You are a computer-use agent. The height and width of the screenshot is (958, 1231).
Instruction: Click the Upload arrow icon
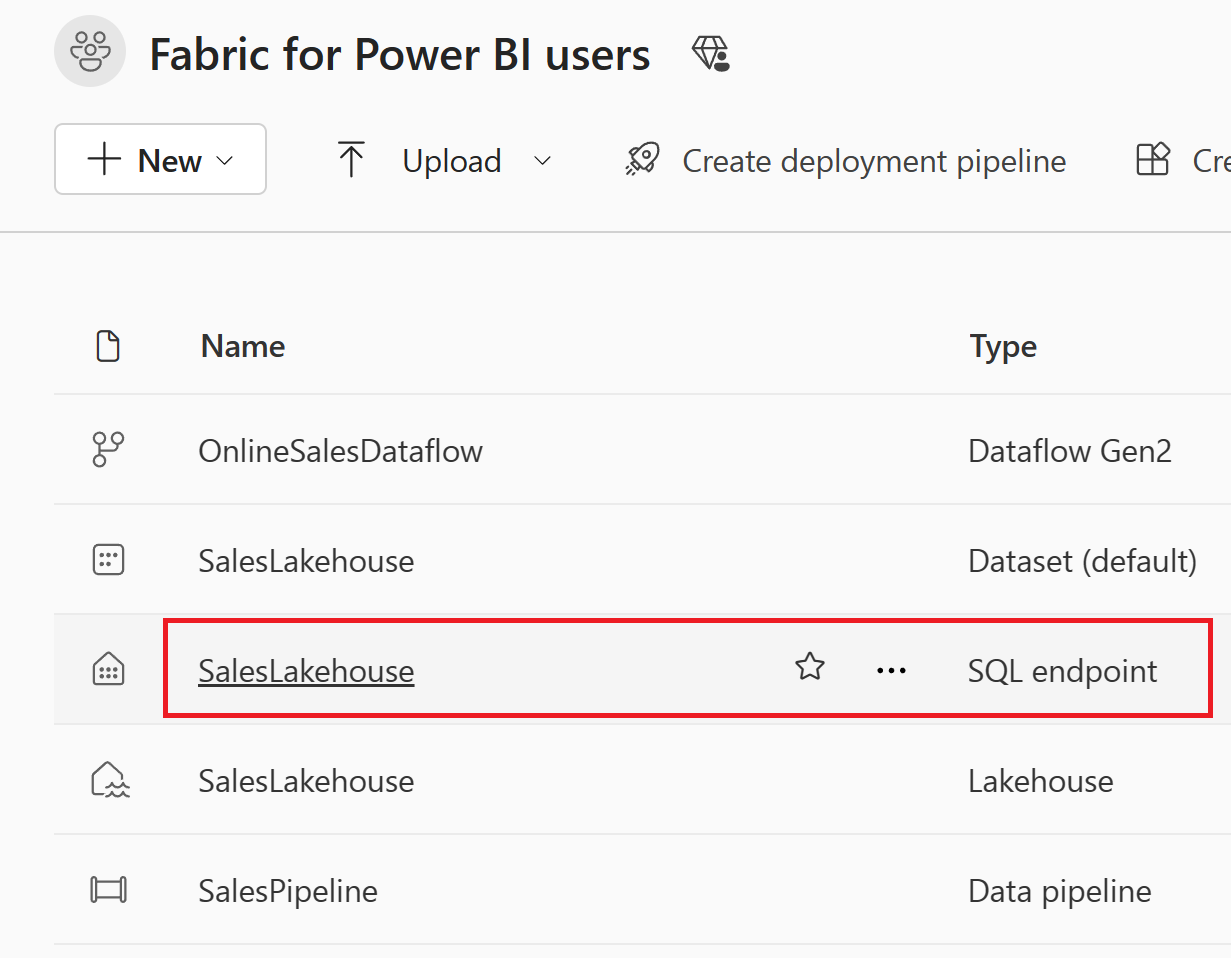(x=351, y=160)
